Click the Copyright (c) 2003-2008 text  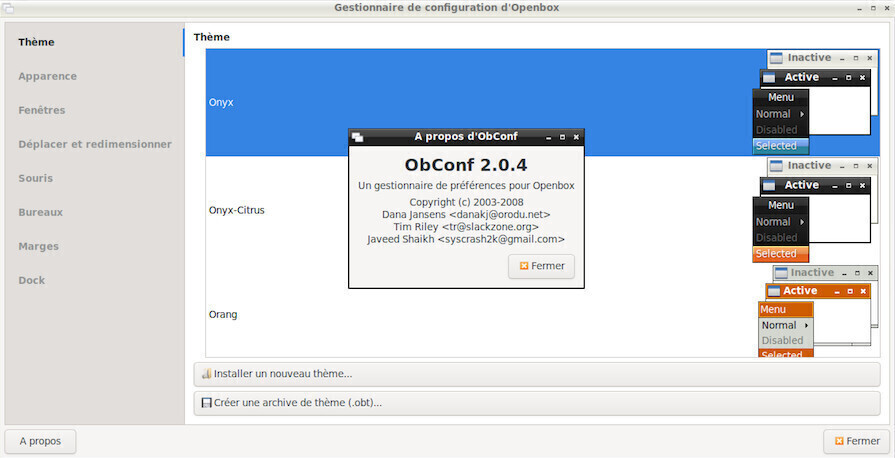tap(466, 202)
